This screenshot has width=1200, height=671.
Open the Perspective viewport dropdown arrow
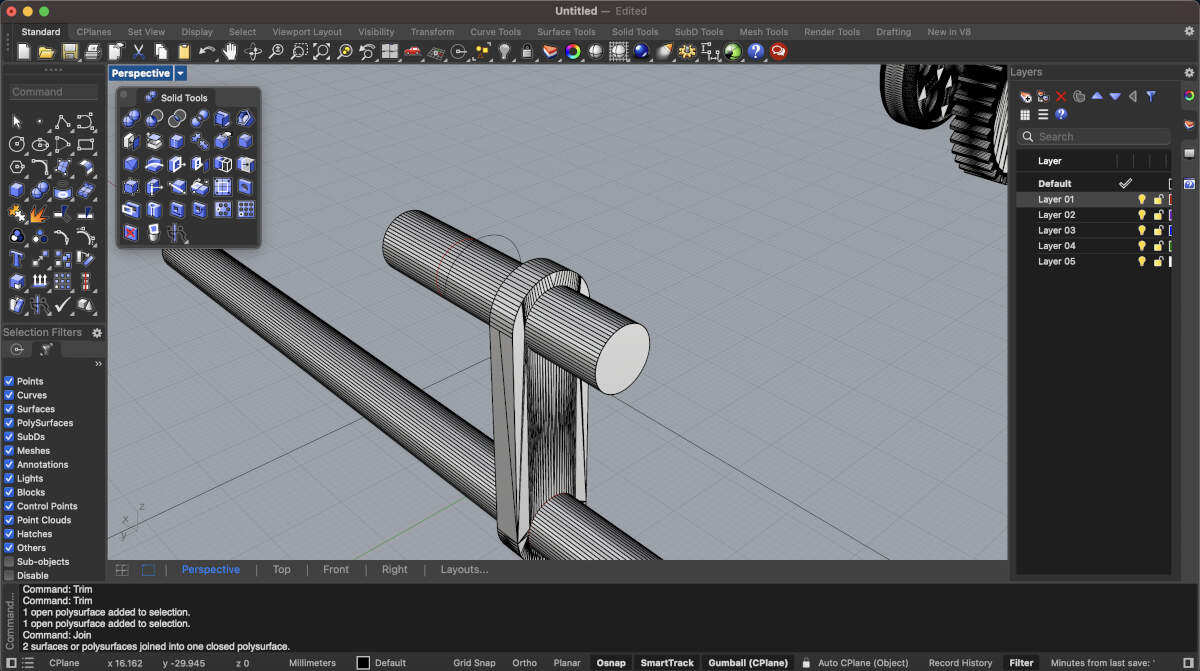[x=180, y=73]
